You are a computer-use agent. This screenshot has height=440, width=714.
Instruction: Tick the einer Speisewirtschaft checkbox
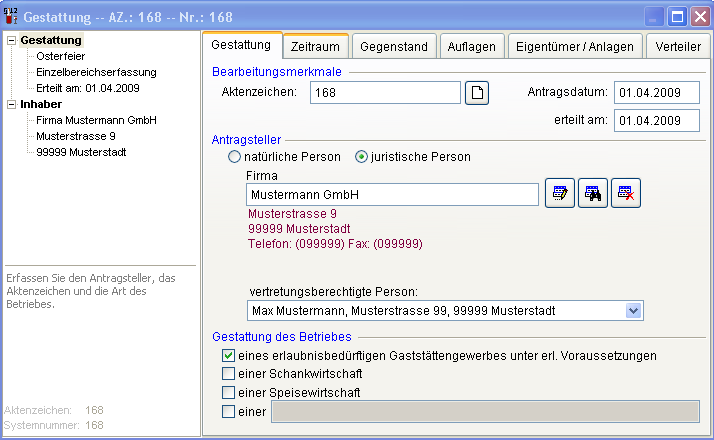pyautogui.click(x=228, y=393)
